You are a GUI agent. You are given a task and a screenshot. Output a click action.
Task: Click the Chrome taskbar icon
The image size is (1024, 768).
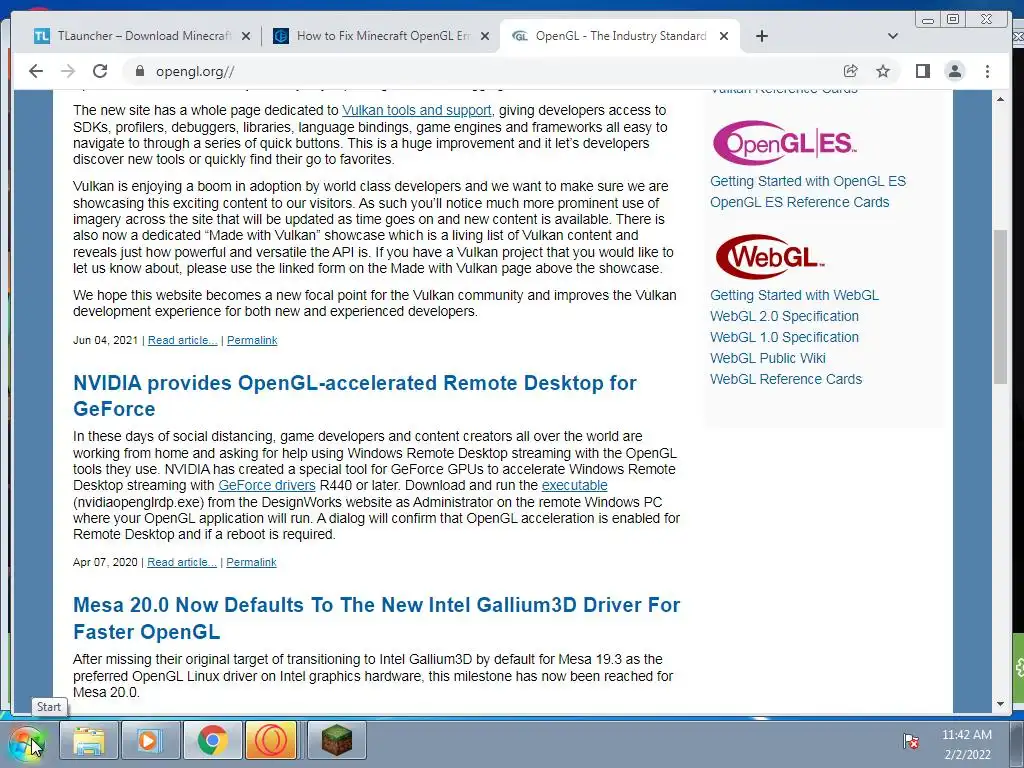[x=212, y=741]
